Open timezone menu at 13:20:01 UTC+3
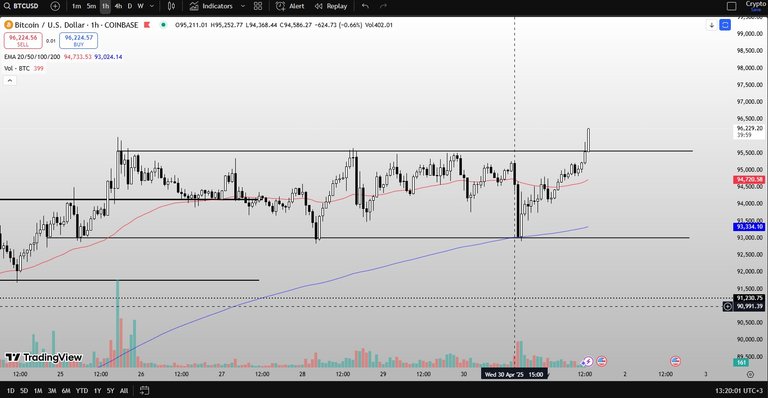Screen dimensions: 768x398 [739, 391]
